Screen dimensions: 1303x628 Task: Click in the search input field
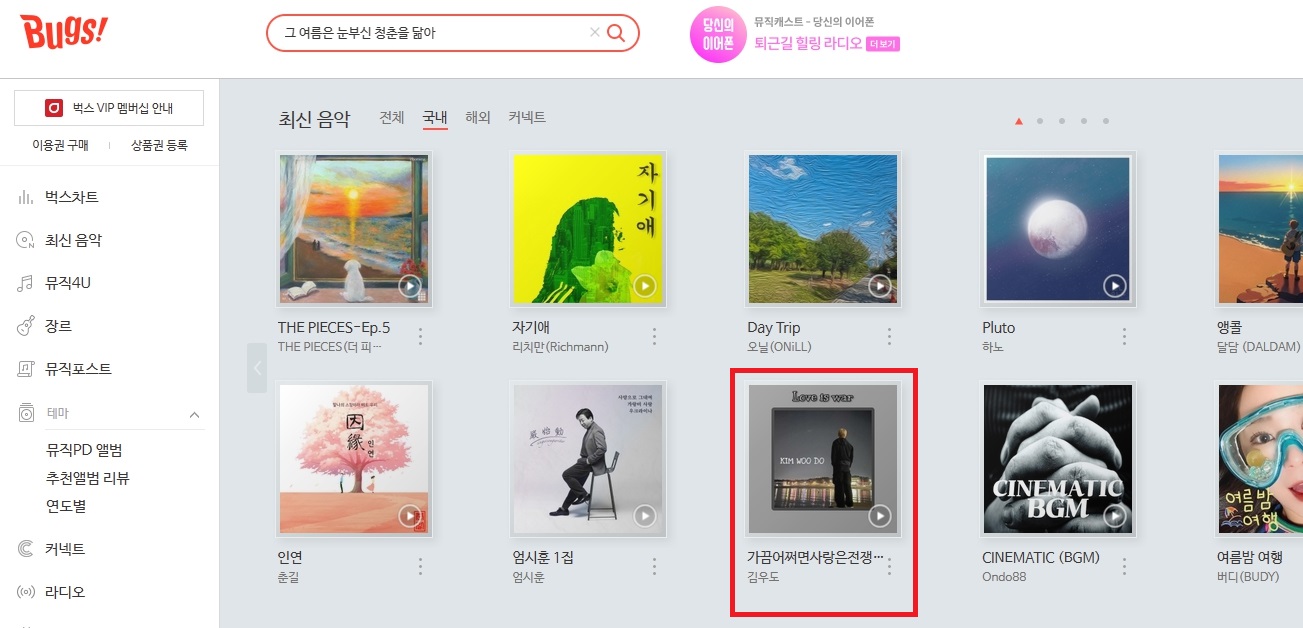[x=430, y=33]
